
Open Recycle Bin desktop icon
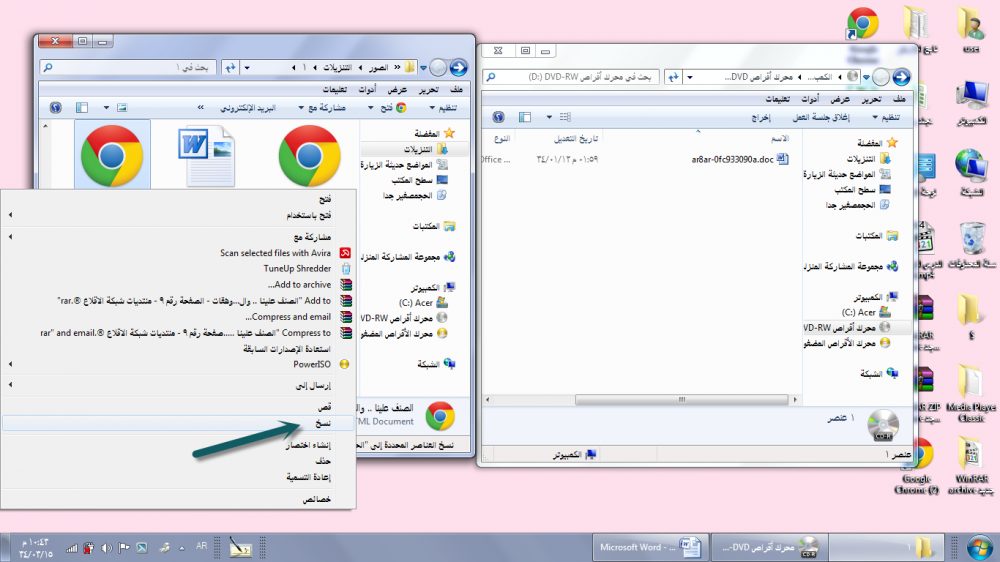tap(970, 240)
